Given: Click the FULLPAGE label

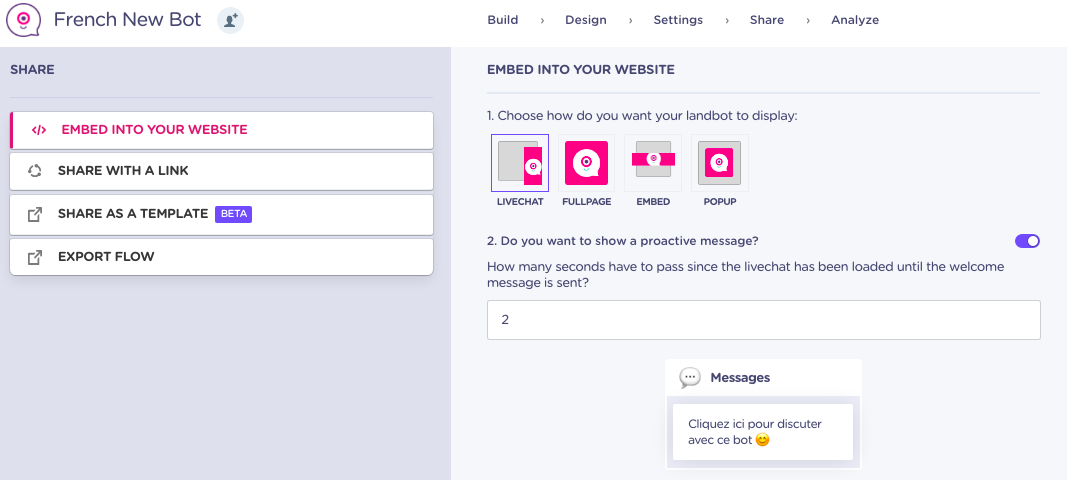Looking at the screenshot, I should click(x=587, y=202).
